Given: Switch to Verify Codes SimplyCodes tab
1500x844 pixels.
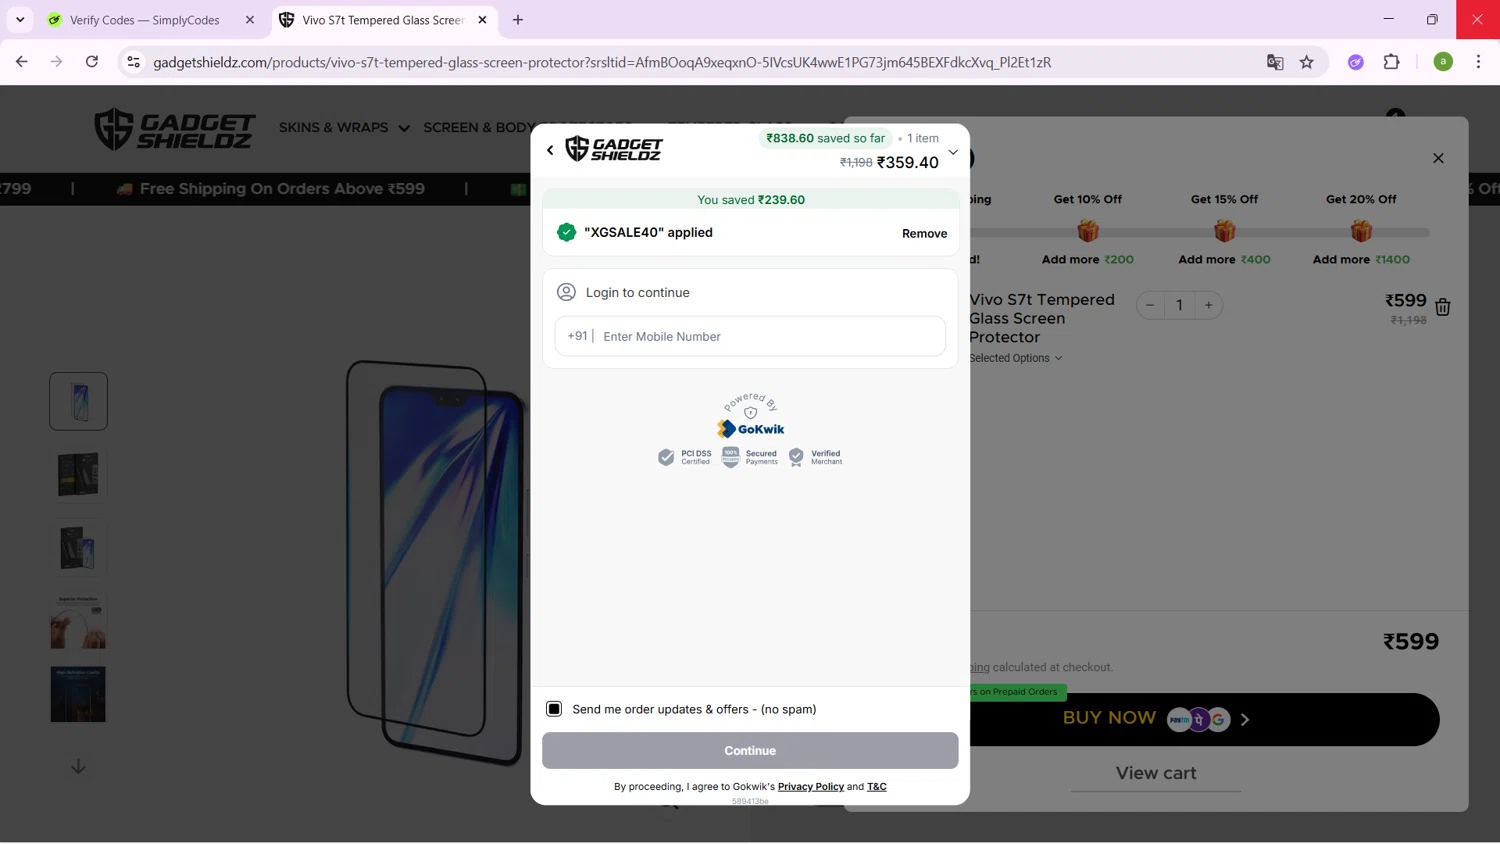Looking at the screenshot, I should (x=145, y=20).
